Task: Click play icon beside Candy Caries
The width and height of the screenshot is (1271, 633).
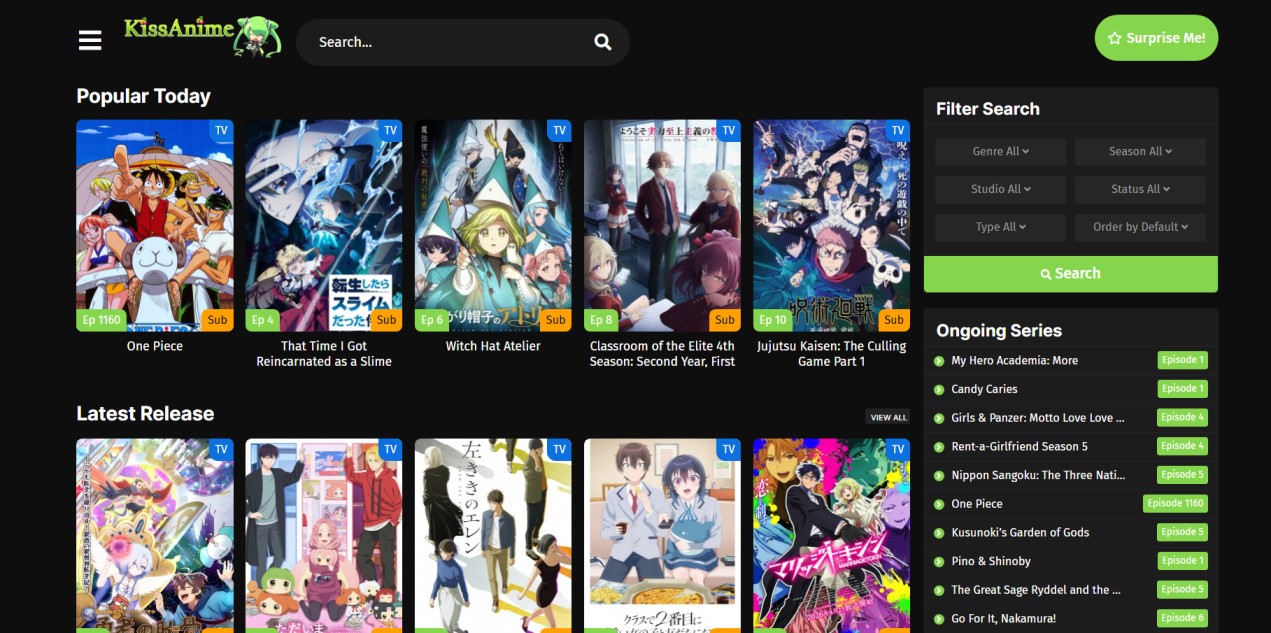Action: (x=939, y=390)
